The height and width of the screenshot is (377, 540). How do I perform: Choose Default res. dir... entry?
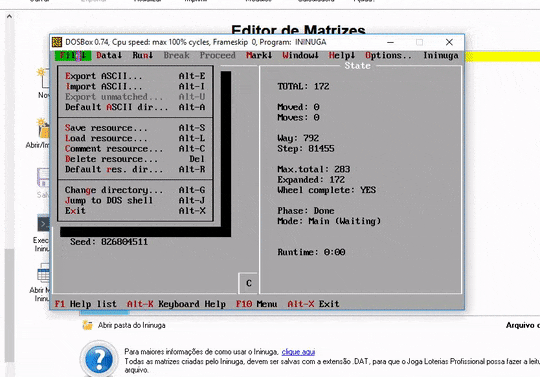tap(135, 169)
